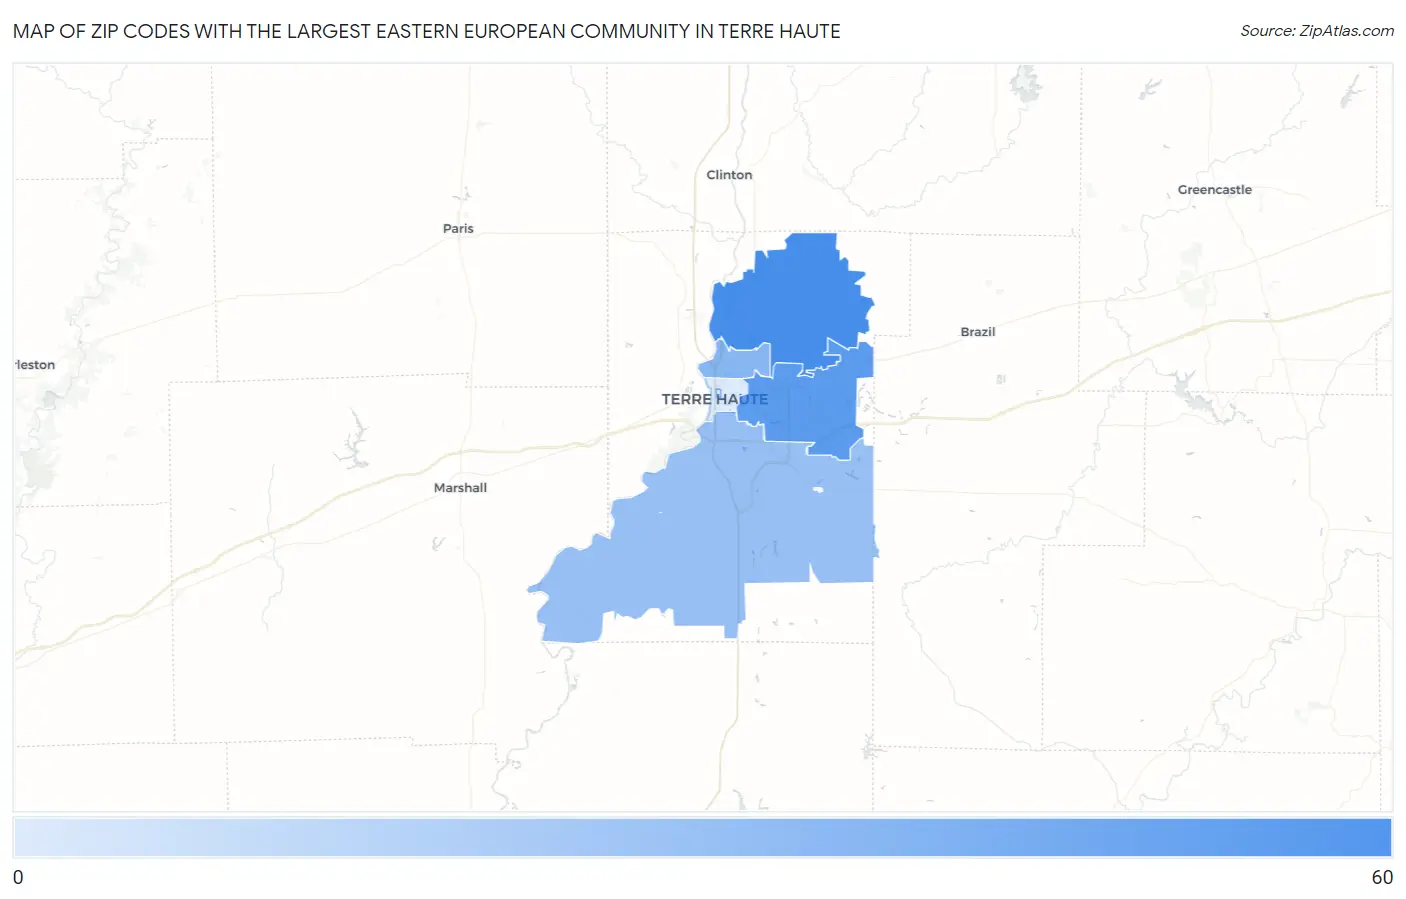Click the TERRE HAUTE map label
The width and height of the screenshot is (1406, 899).
(715, 399)
